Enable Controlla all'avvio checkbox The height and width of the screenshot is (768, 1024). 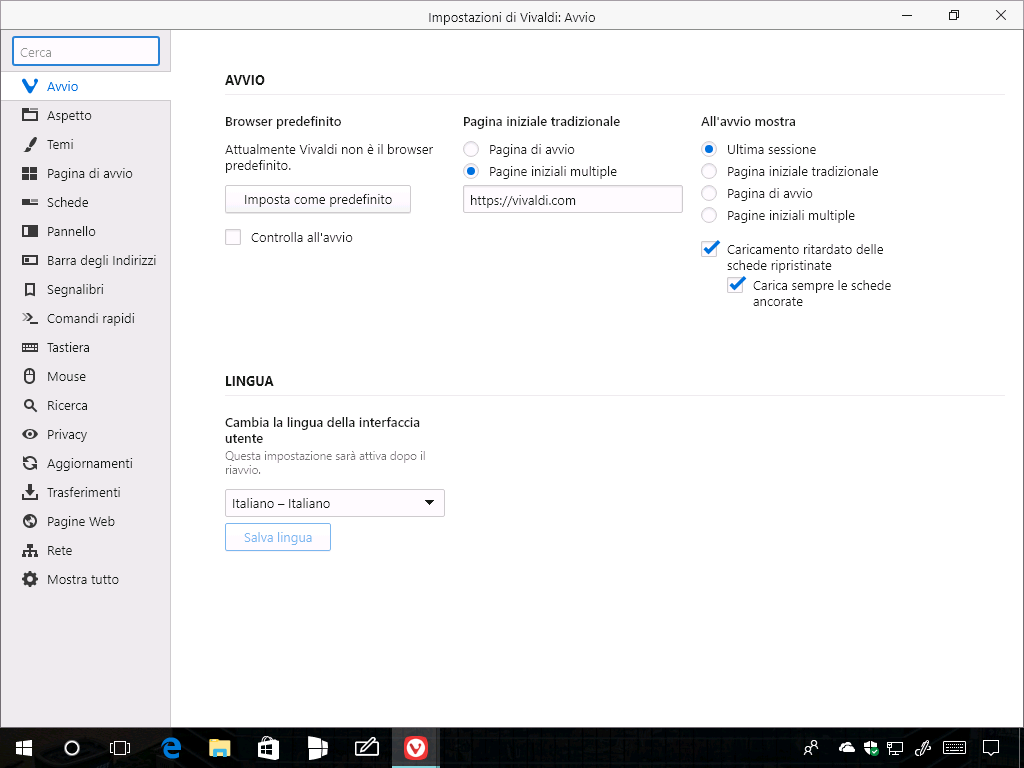233,237
